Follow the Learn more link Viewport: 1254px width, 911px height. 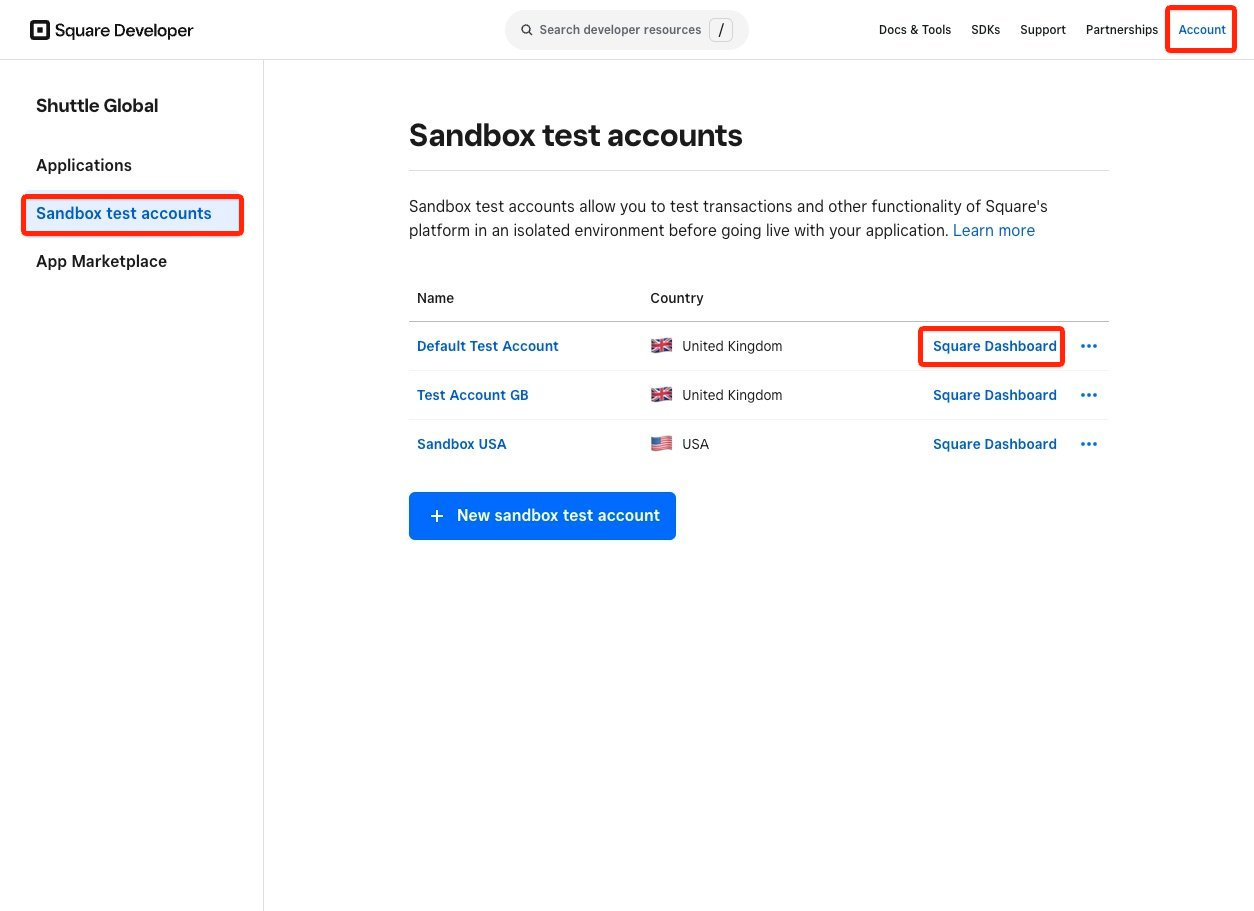point(993,231)
